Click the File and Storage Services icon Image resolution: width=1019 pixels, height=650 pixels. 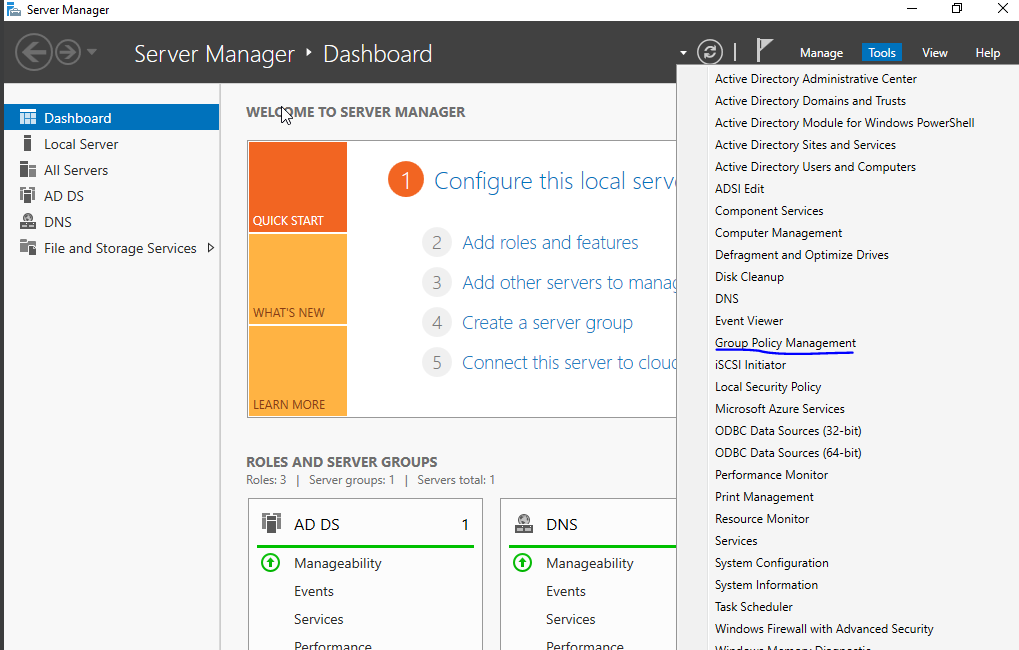(x=28, y=247)
